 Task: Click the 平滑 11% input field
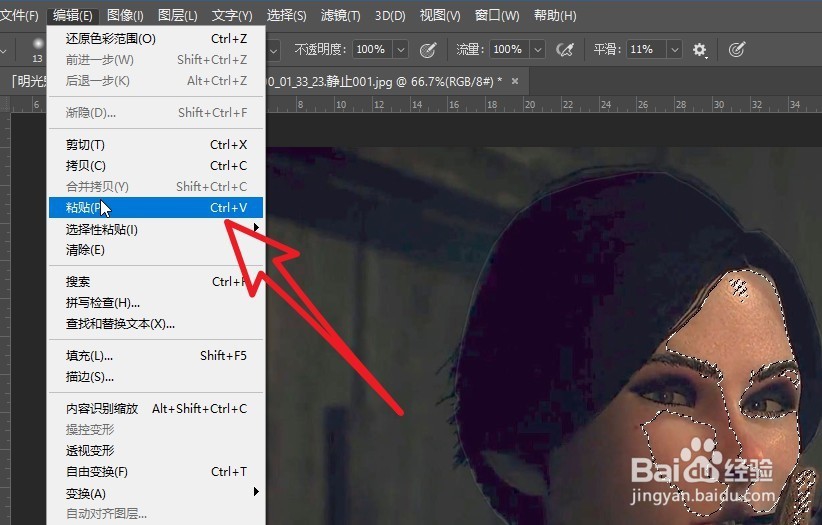(646, 49)
